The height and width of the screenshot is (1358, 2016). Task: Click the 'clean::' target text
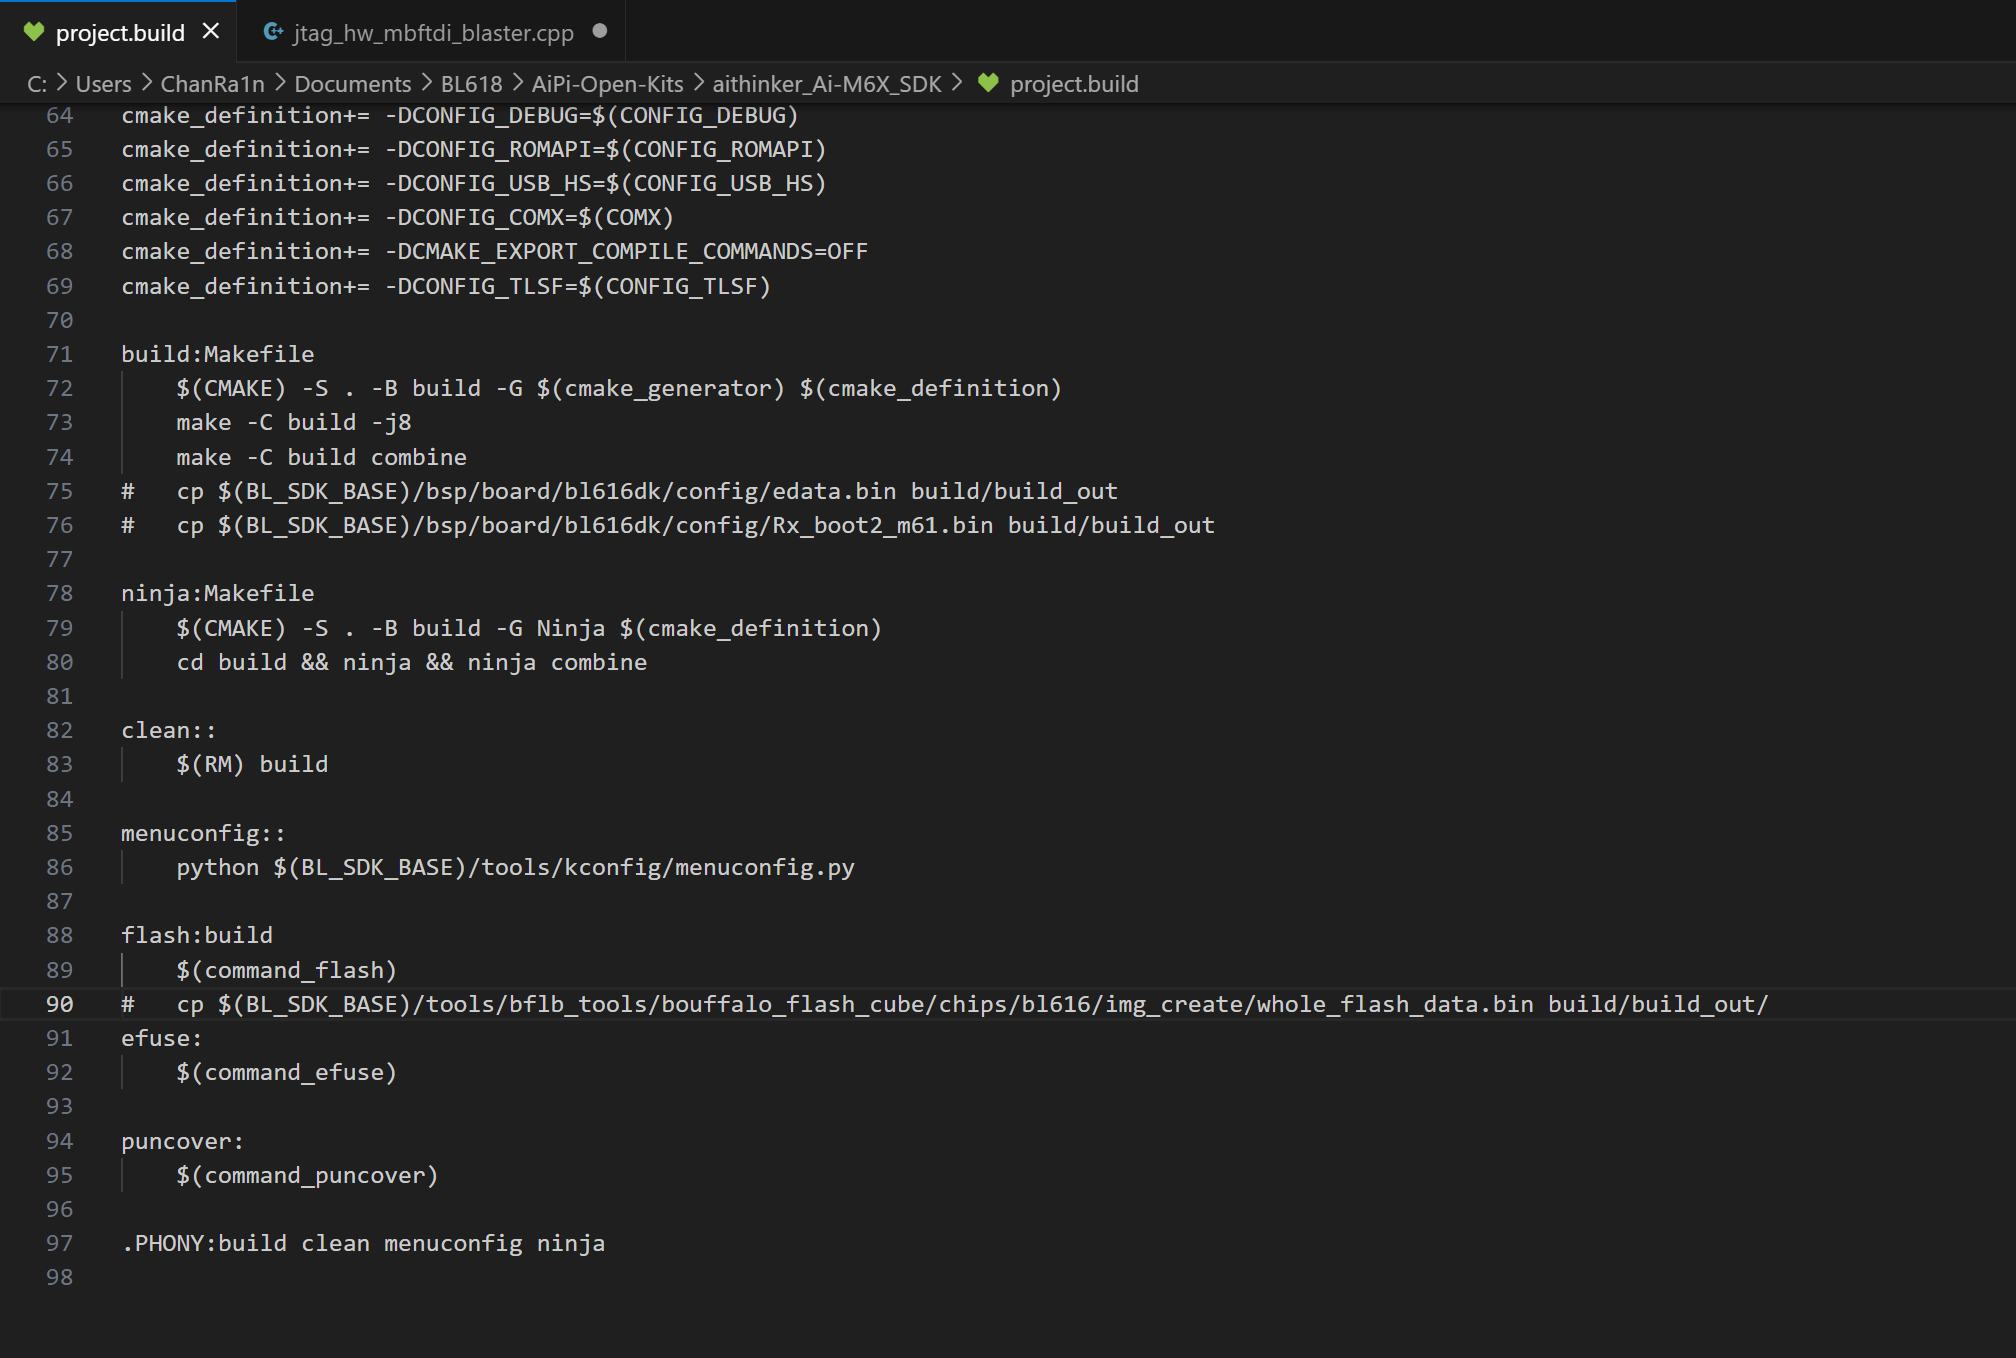coord(169,730)
